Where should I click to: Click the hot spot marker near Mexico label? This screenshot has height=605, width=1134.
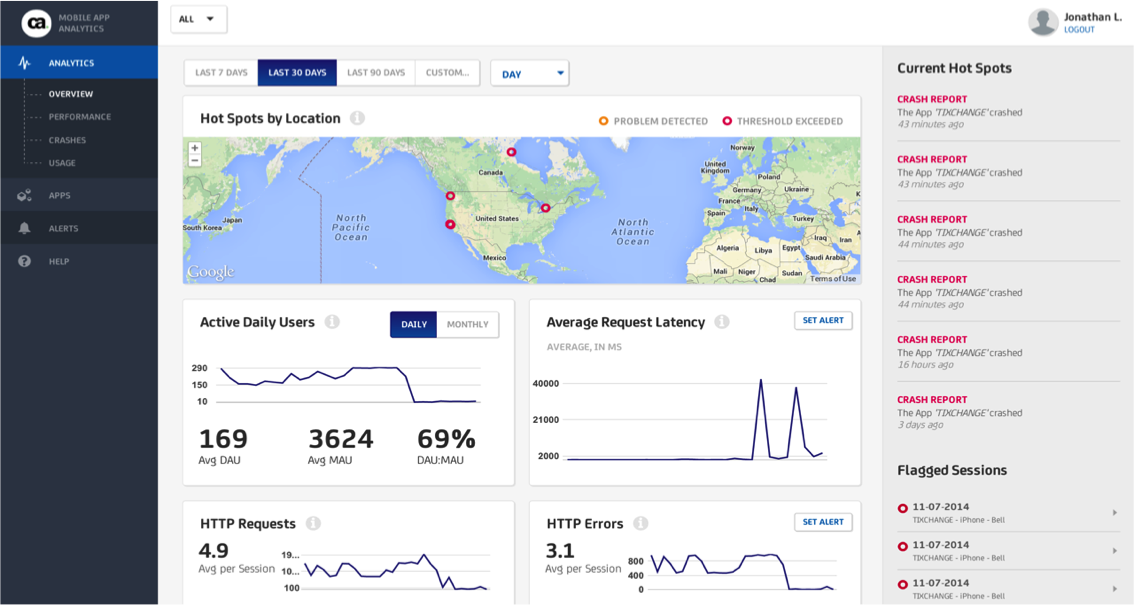pyautogui.click(x=450, y=225)
